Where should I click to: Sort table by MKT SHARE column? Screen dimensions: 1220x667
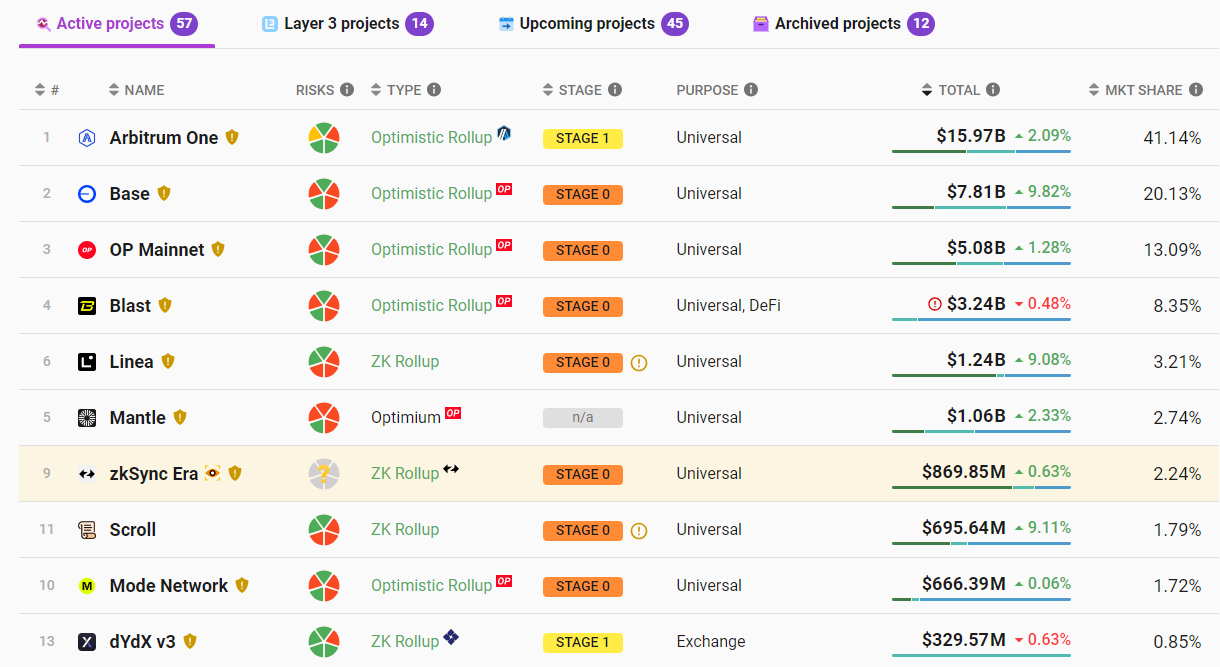(1135, 90)
